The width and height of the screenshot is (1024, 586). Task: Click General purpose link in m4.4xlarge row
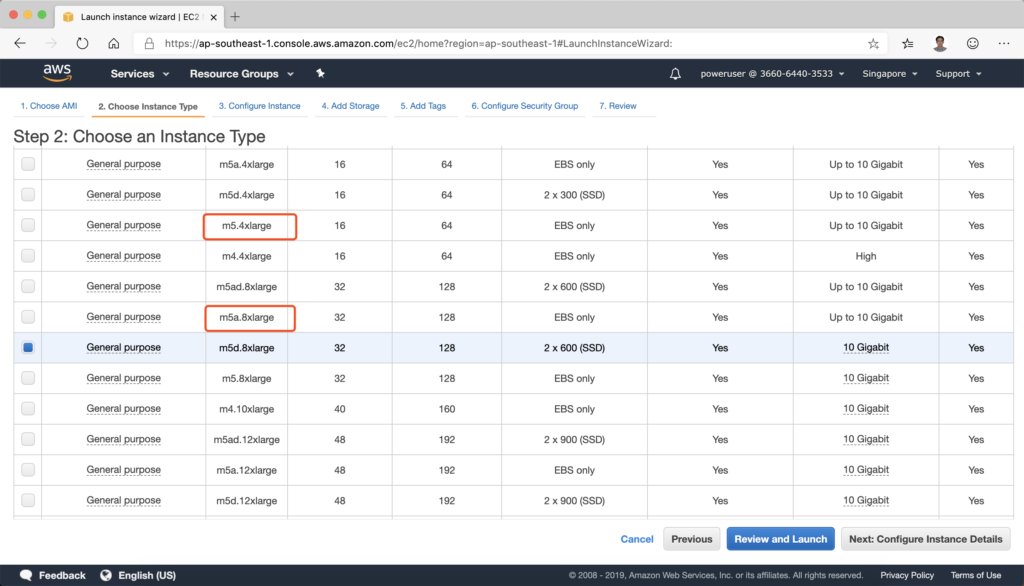point(123,256)
